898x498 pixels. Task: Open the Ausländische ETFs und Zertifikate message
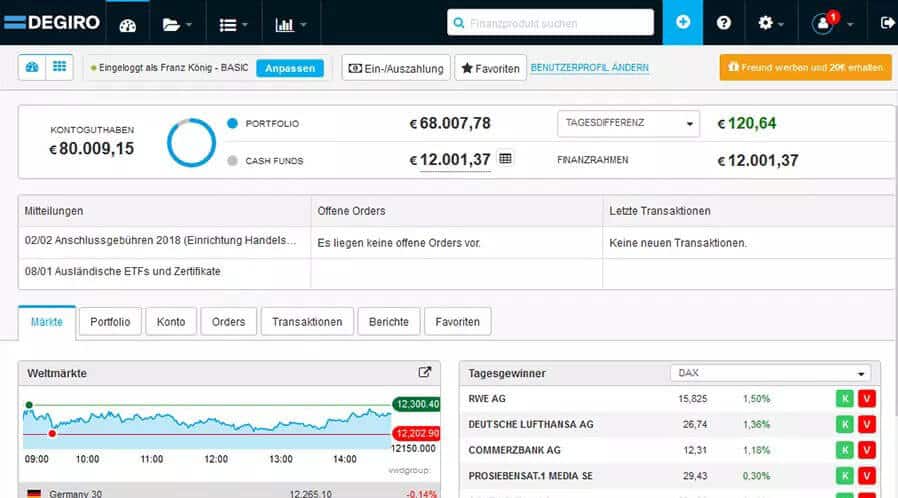(x=123, y=271)
